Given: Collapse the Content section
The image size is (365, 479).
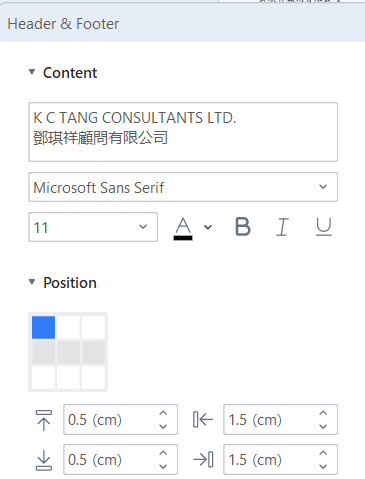Looking at the screenshot, I should pos(32,72).
